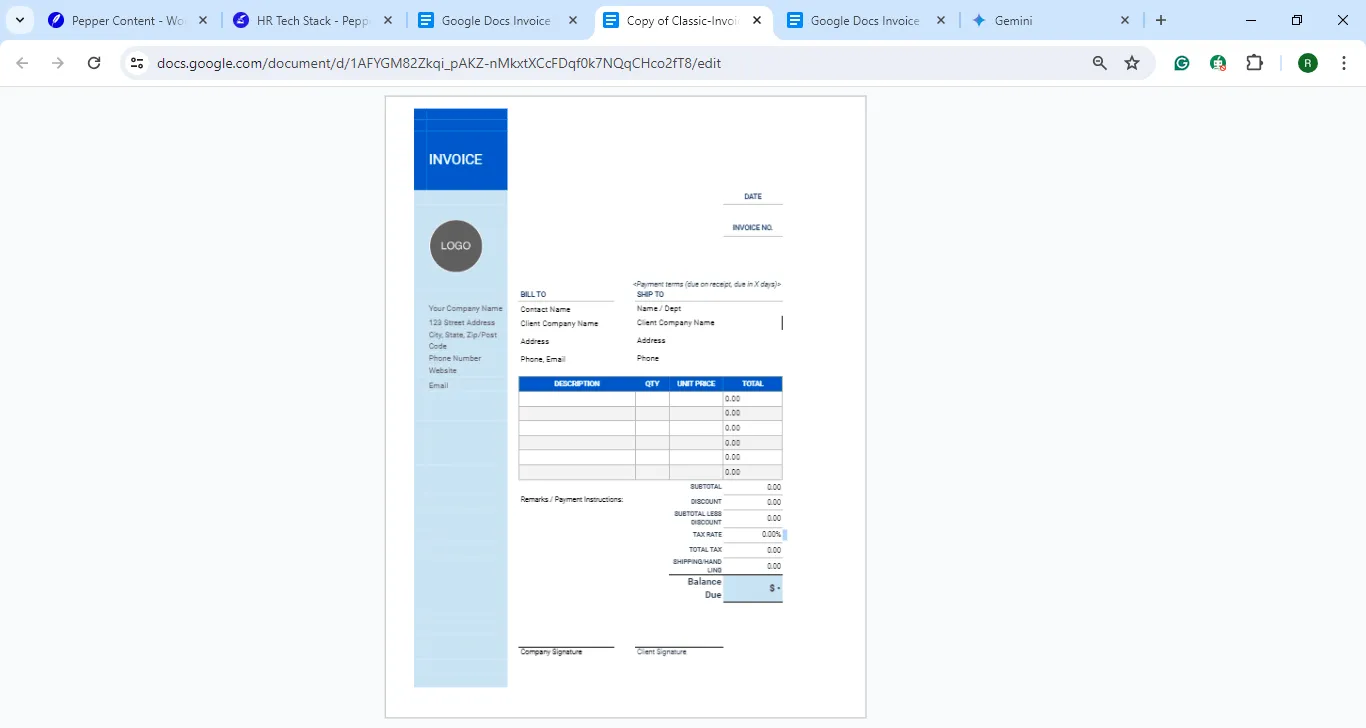Click Remarks / Payment Instructions text
This screenshot has height=728, width=1366.
coord(572,499)
